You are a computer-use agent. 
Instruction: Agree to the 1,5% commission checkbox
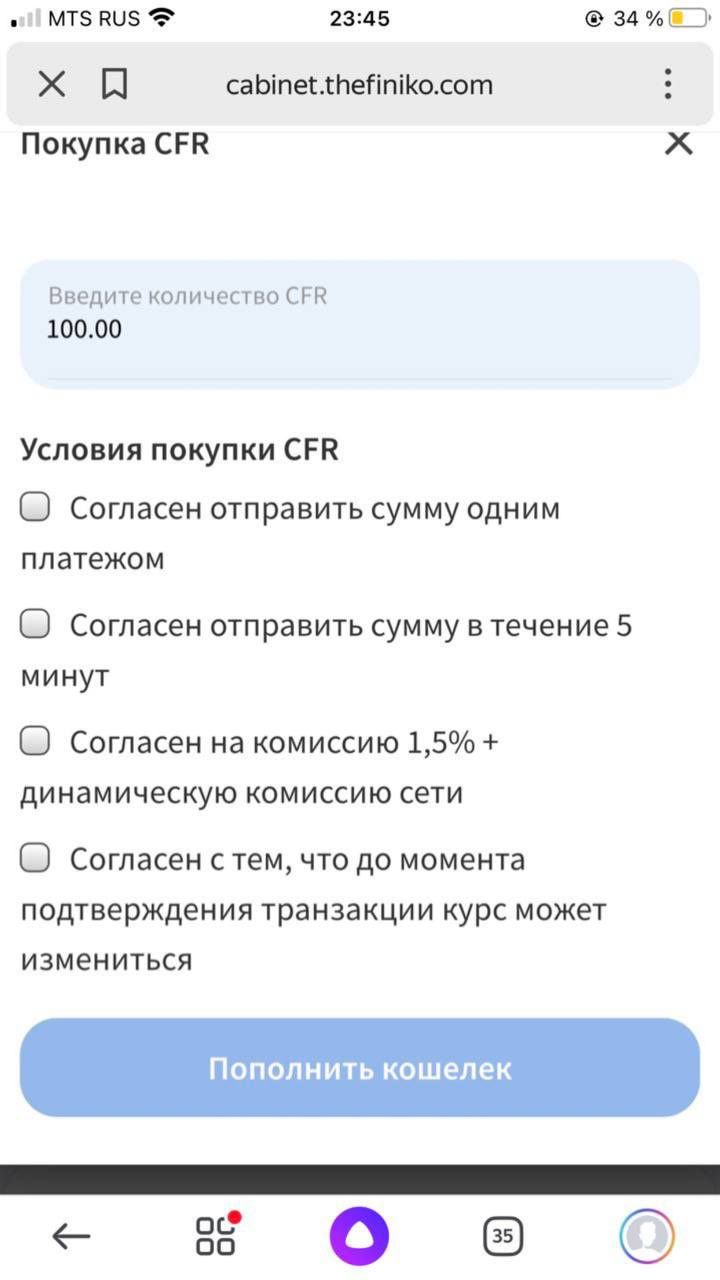click(36, 742)
